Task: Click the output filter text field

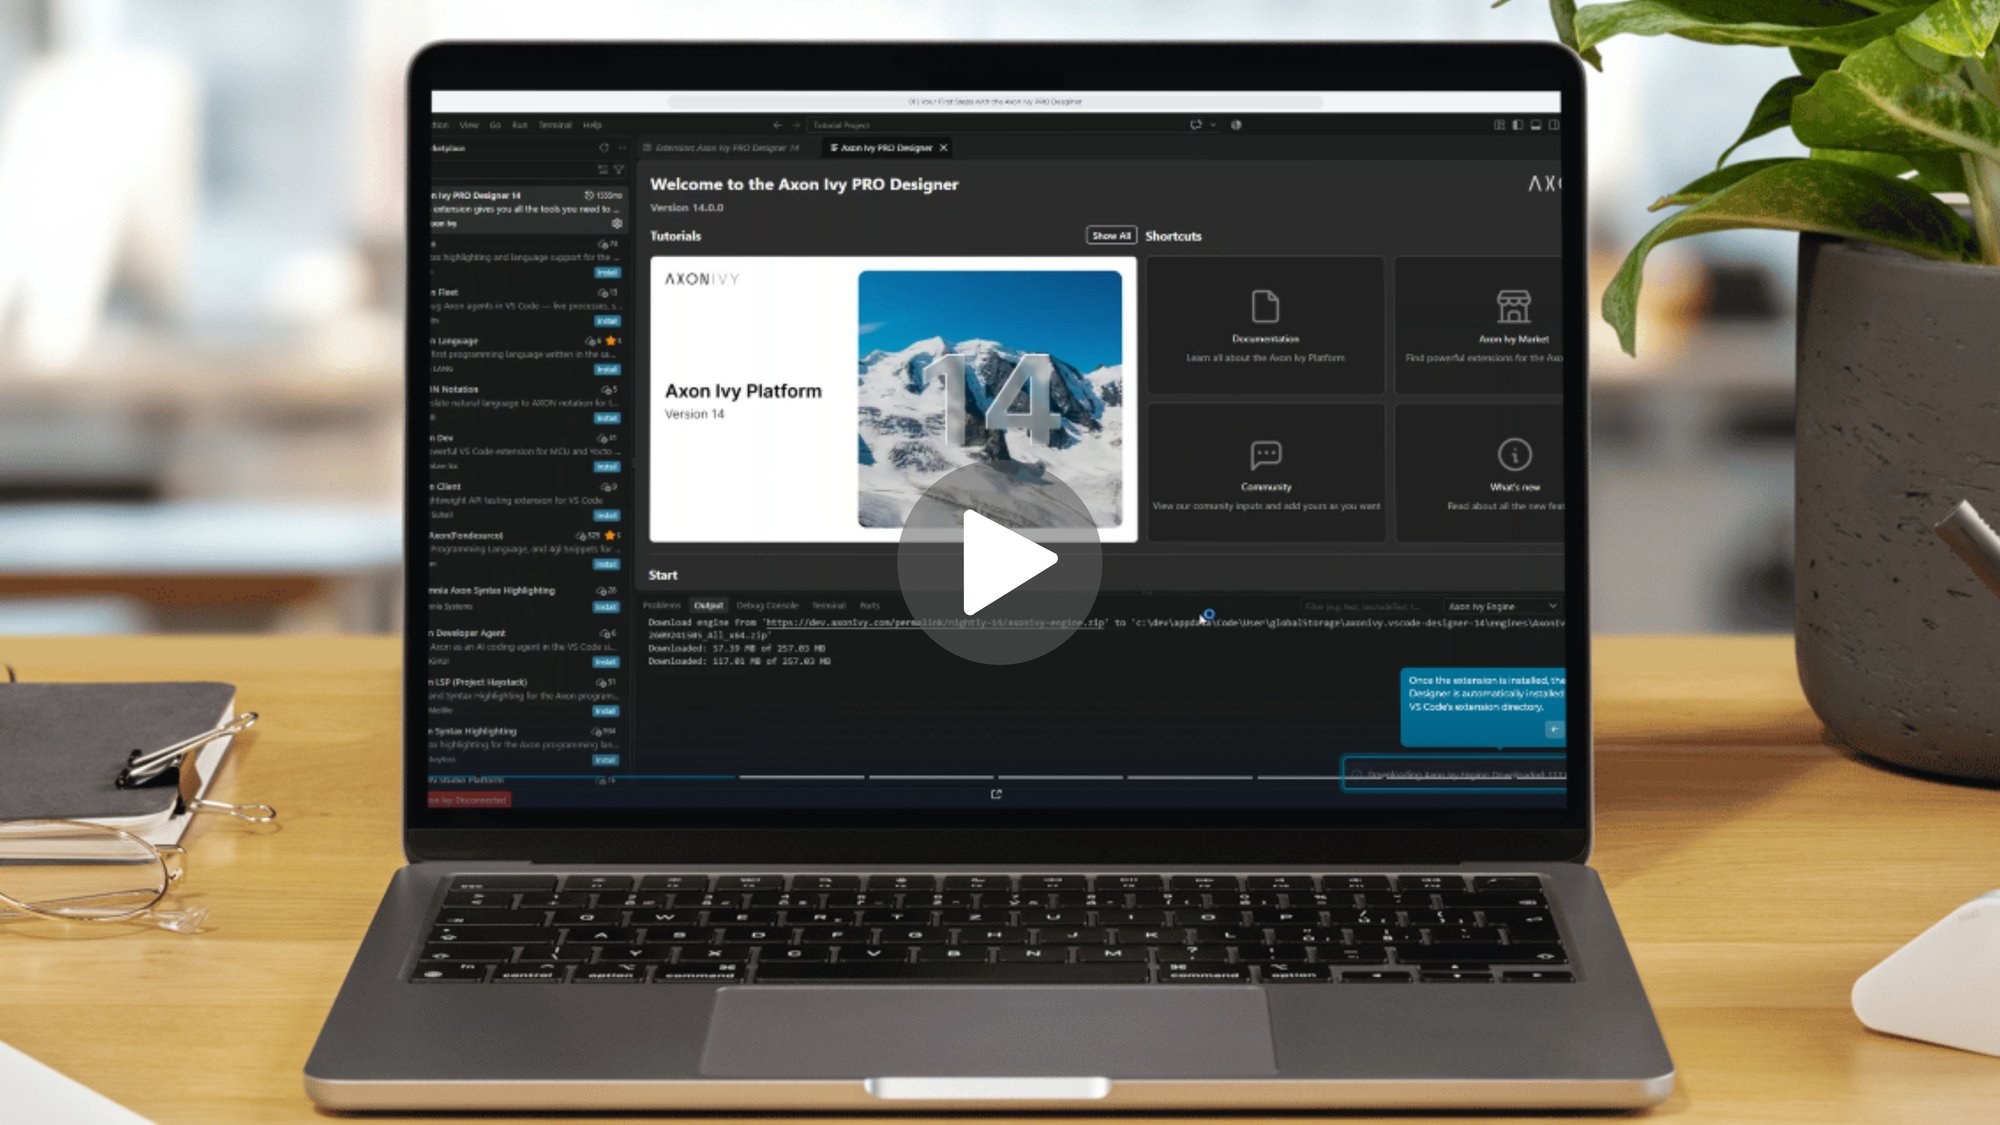Action: (x=1369, y=607)
